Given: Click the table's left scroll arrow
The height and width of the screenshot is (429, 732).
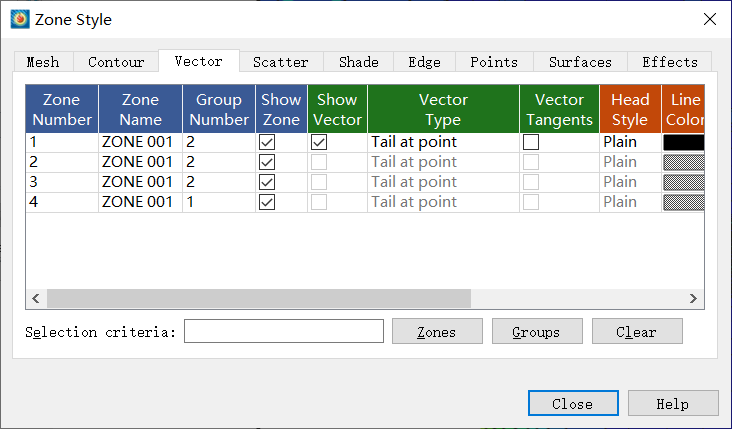Looking at the screenshot, I should tap(36, 298).
